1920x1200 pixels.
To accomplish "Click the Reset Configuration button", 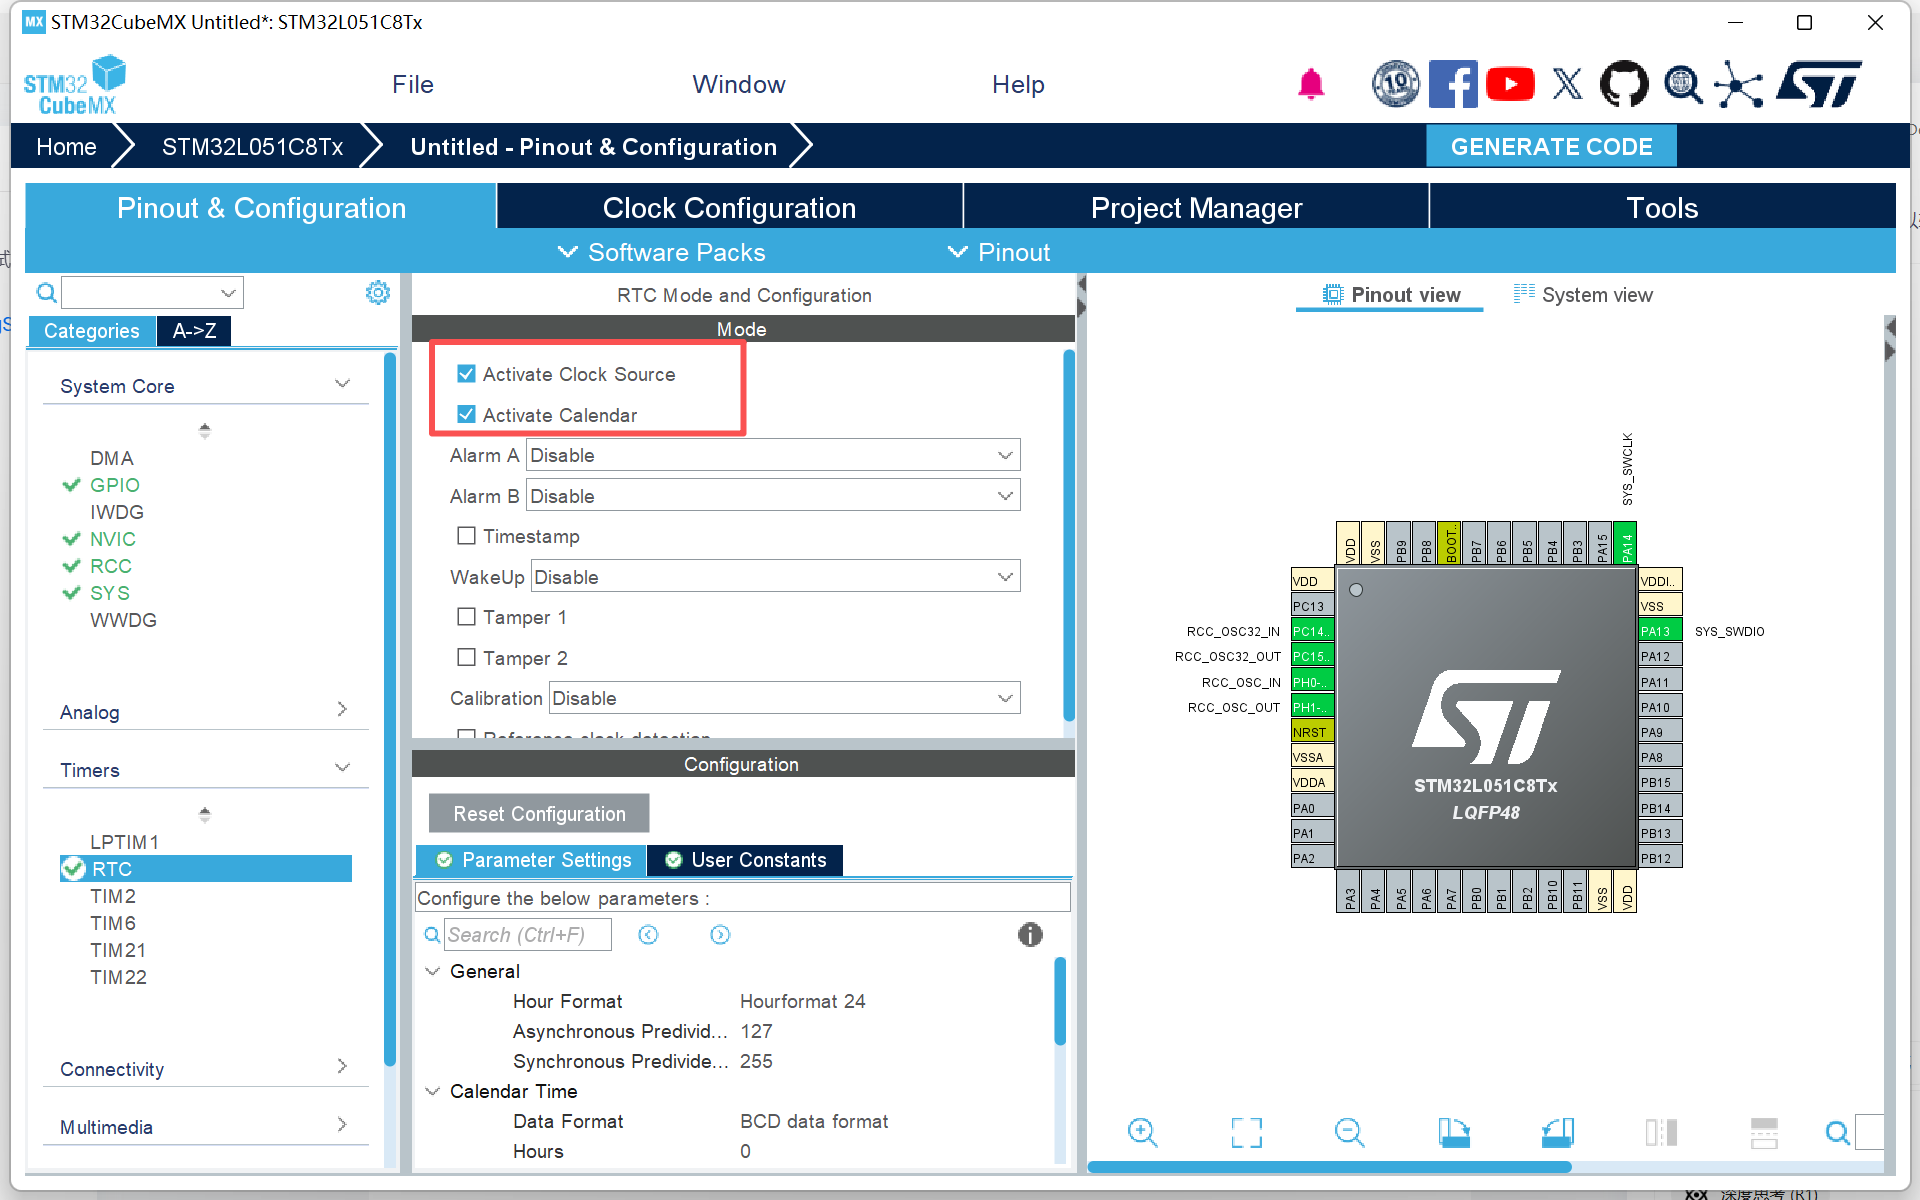I will click(539, 813).
